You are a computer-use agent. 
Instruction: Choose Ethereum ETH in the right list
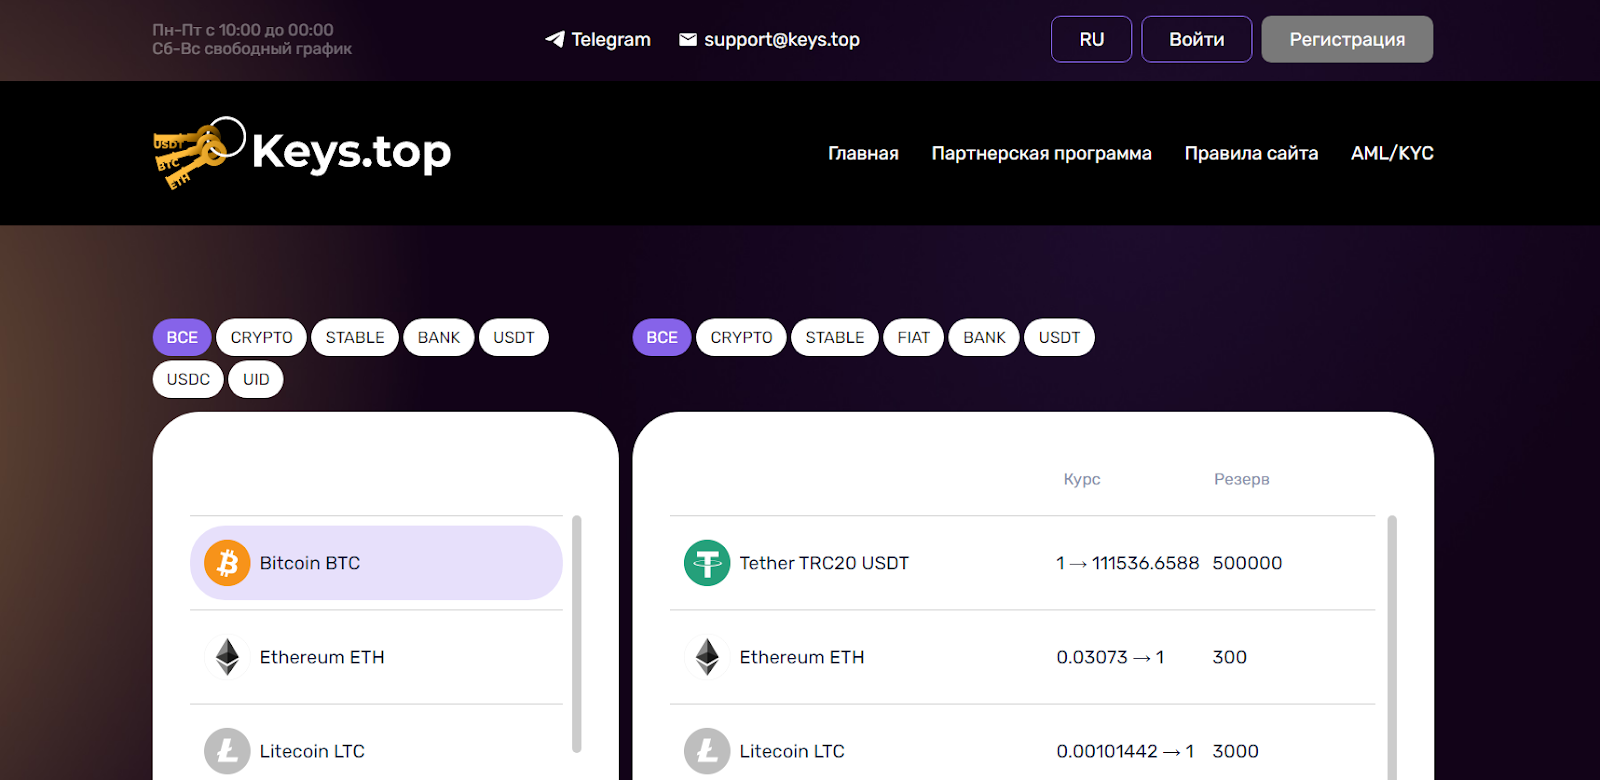click(x=1022, y=657)
